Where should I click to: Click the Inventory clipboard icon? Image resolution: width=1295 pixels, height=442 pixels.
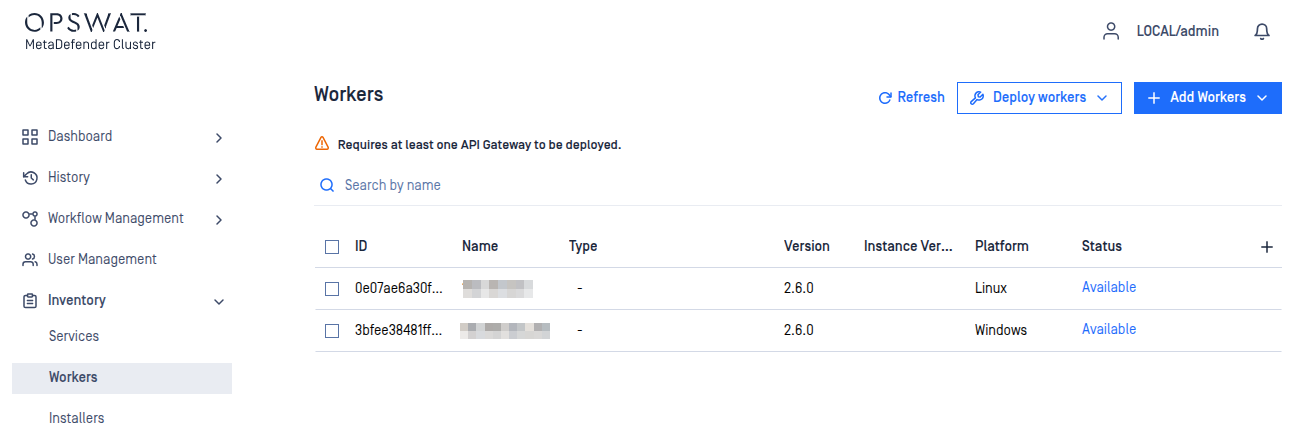pyautogui.click(x=30, y=301)
